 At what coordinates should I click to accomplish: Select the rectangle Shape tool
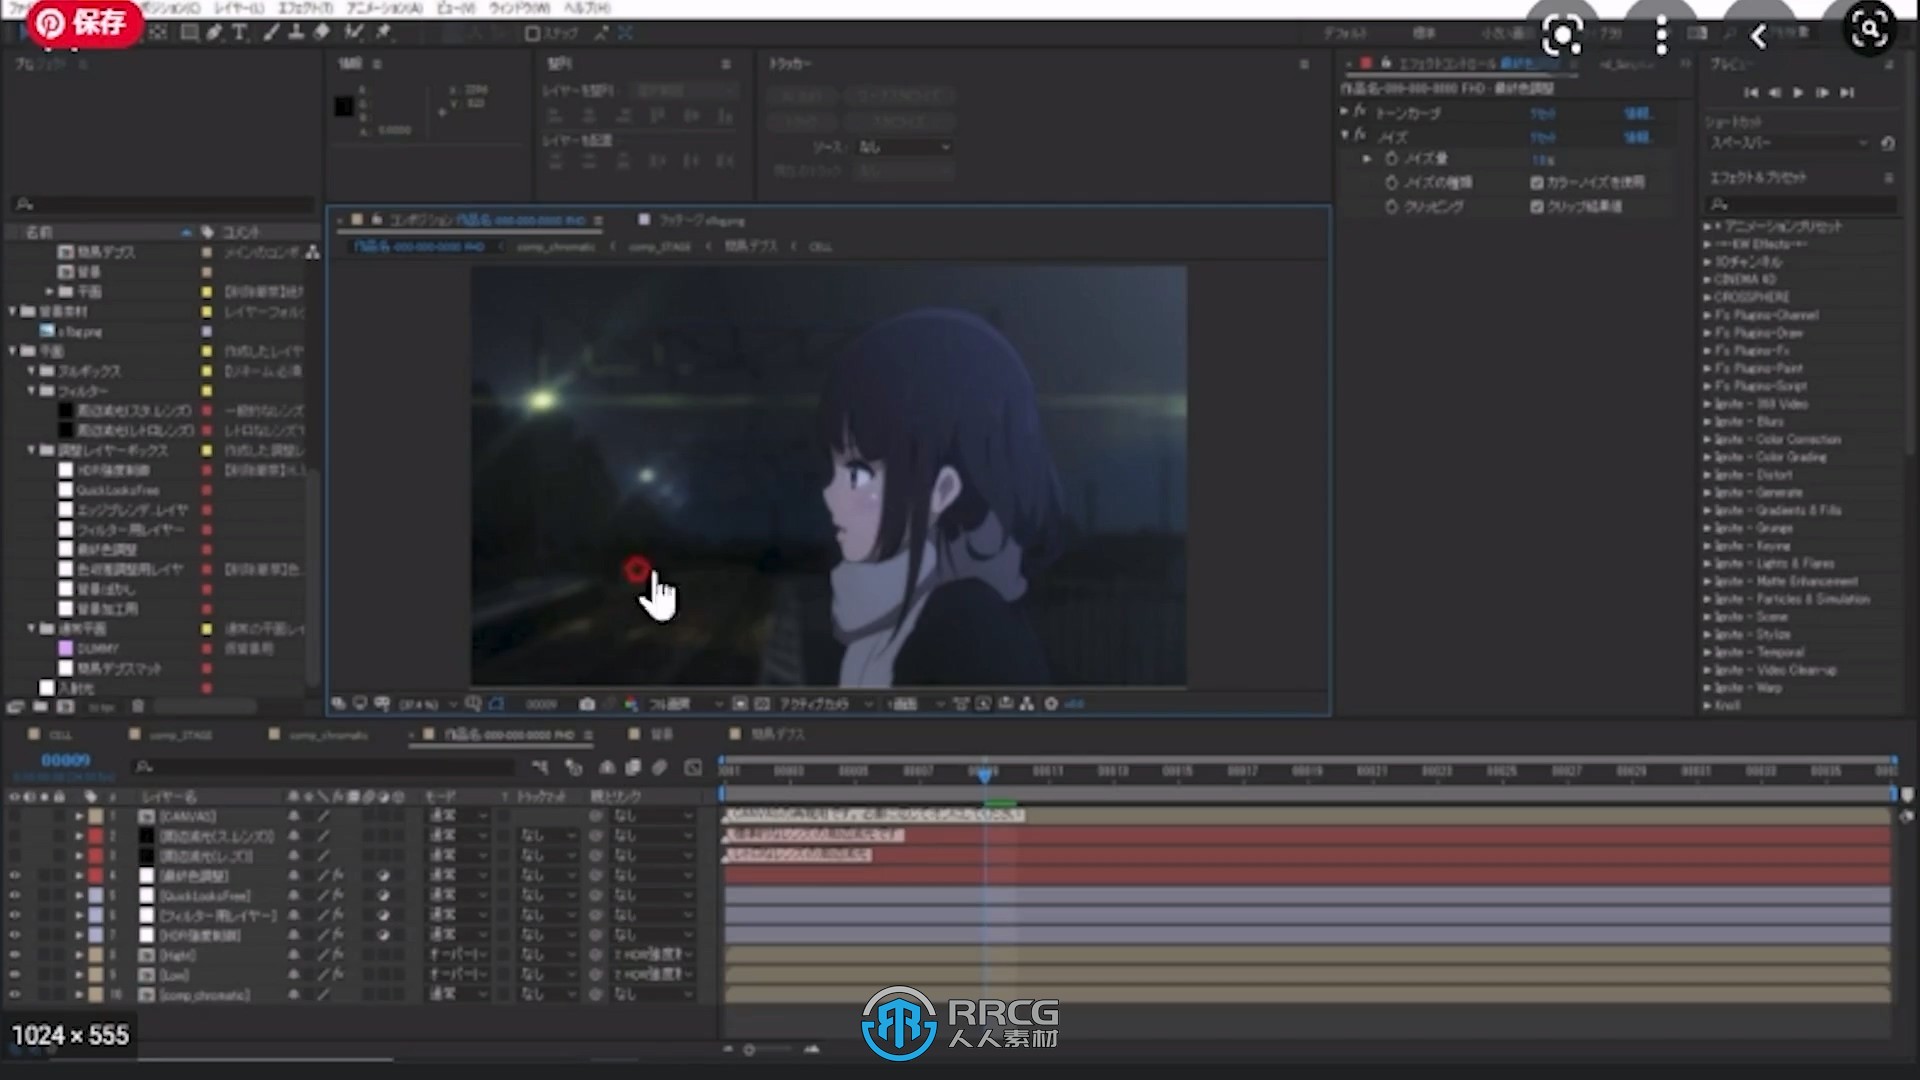(x=188, y=33)
